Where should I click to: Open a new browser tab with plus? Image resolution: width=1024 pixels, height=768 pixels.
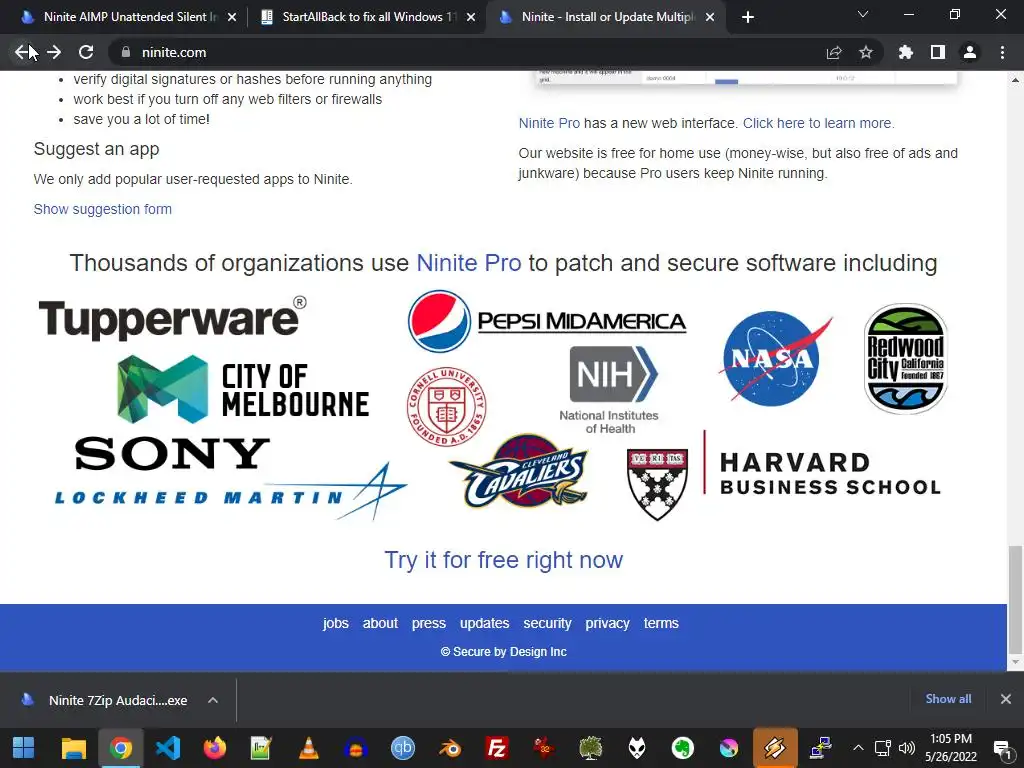click(748, 17)
